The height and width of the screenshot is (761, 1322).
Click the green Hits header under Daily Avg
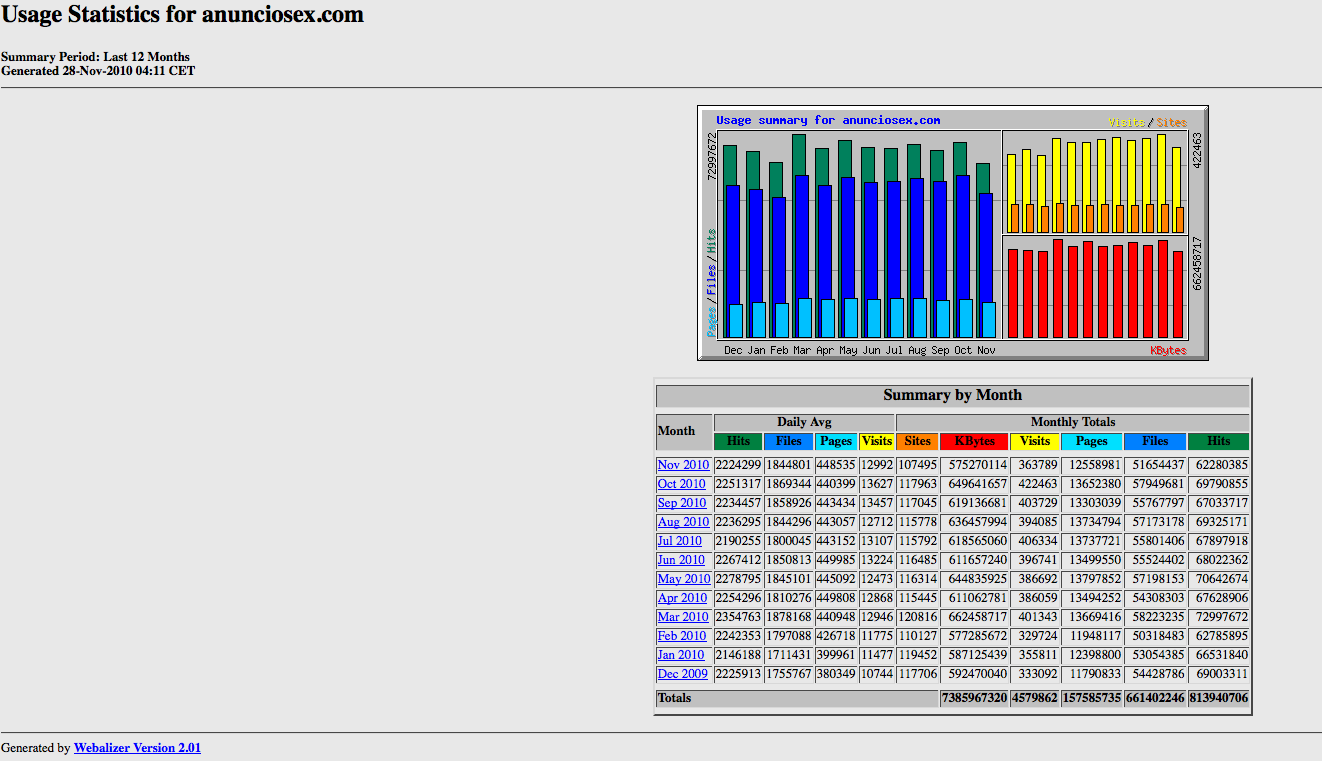tap(738, 441)
